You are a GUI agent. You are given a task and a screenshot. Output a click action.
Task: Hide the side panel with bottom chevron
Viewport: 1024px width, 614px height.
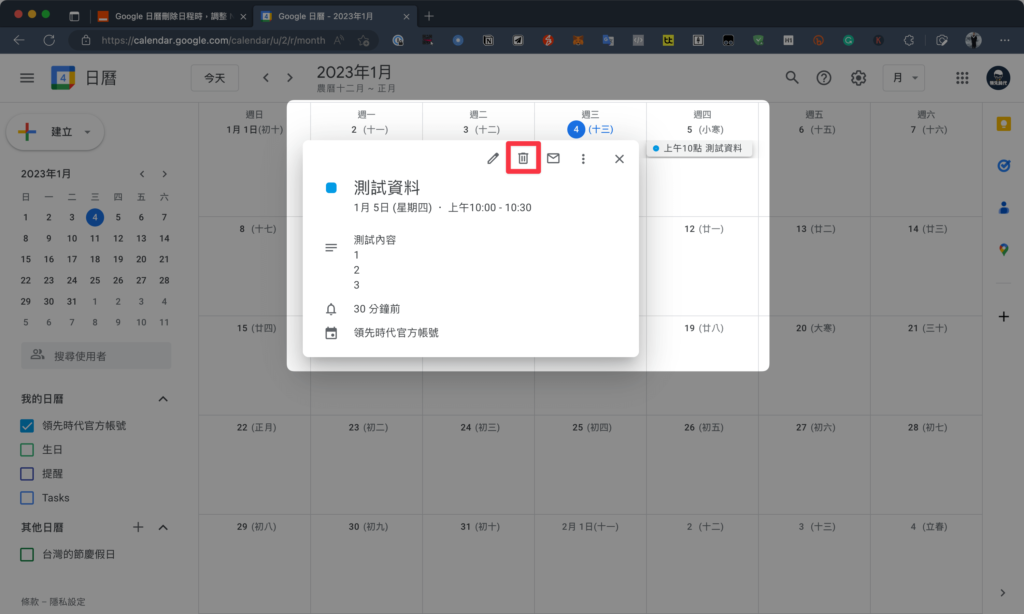pyautogui.click(x=1002, y=593)
